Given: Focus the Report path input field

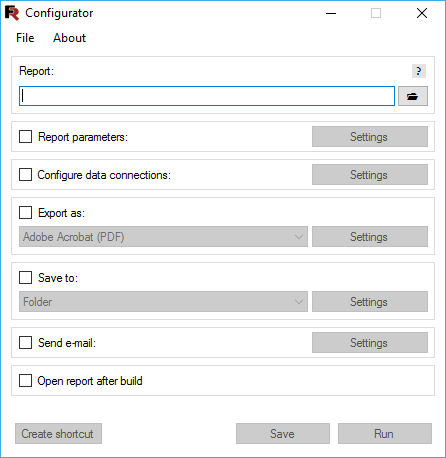Looking at the screenshot, I should point(207,96).
